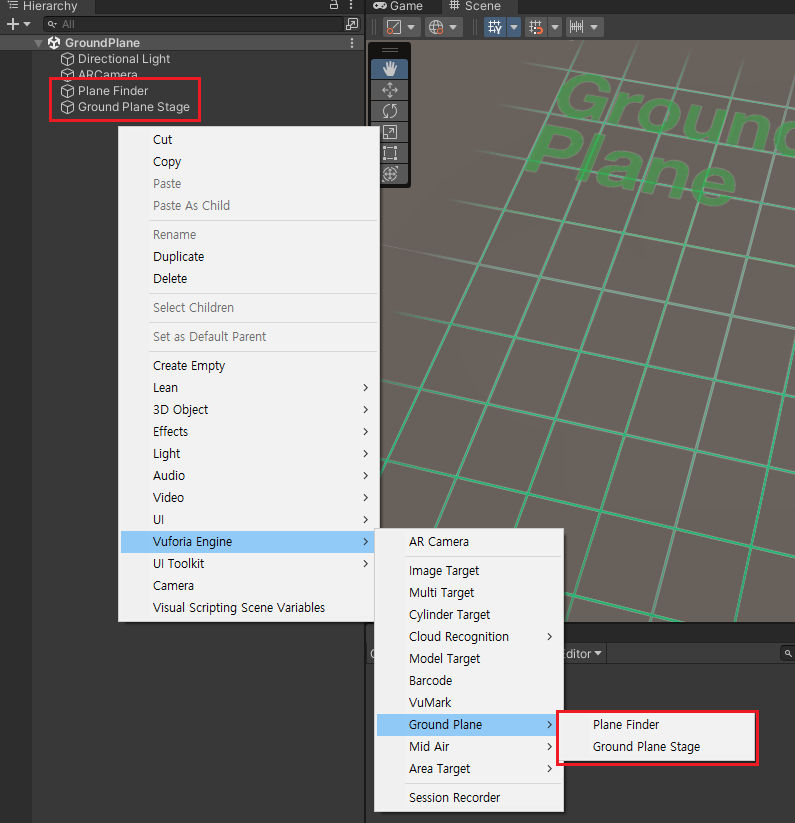
Task: Click the search-by-type icon beside Hierarchy search
Action: pyautogui.click(x=352, y=24)
